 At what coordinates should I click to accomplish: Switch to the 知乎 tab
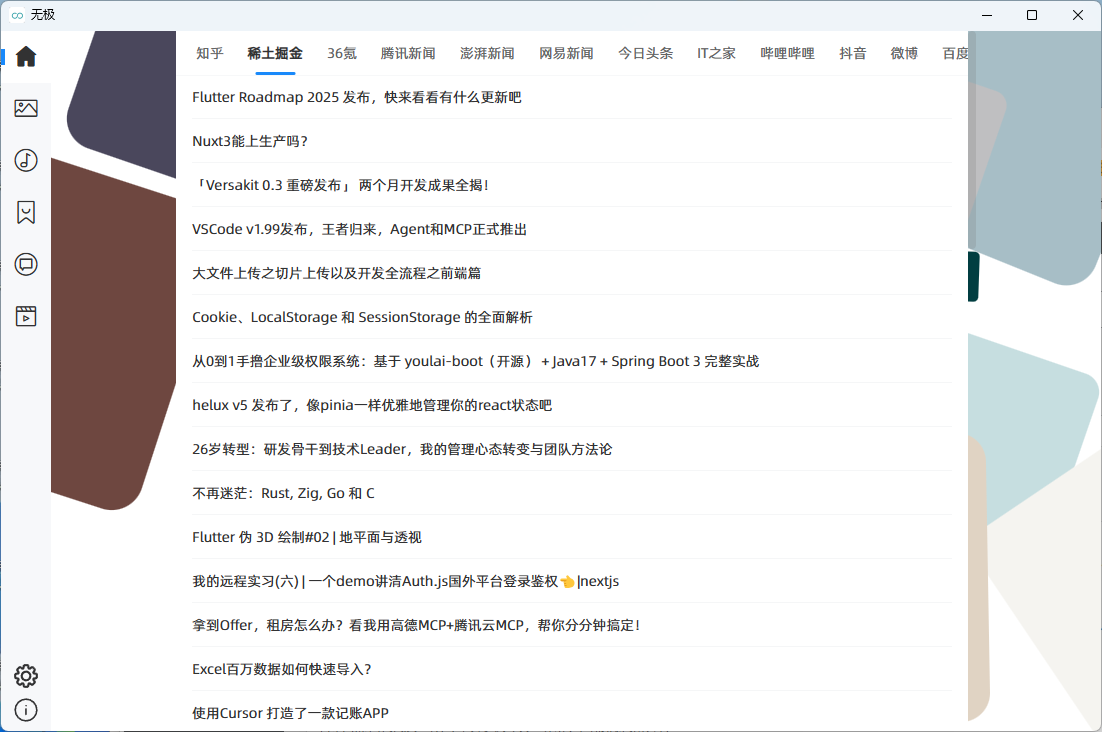click(x=210, y=54)
